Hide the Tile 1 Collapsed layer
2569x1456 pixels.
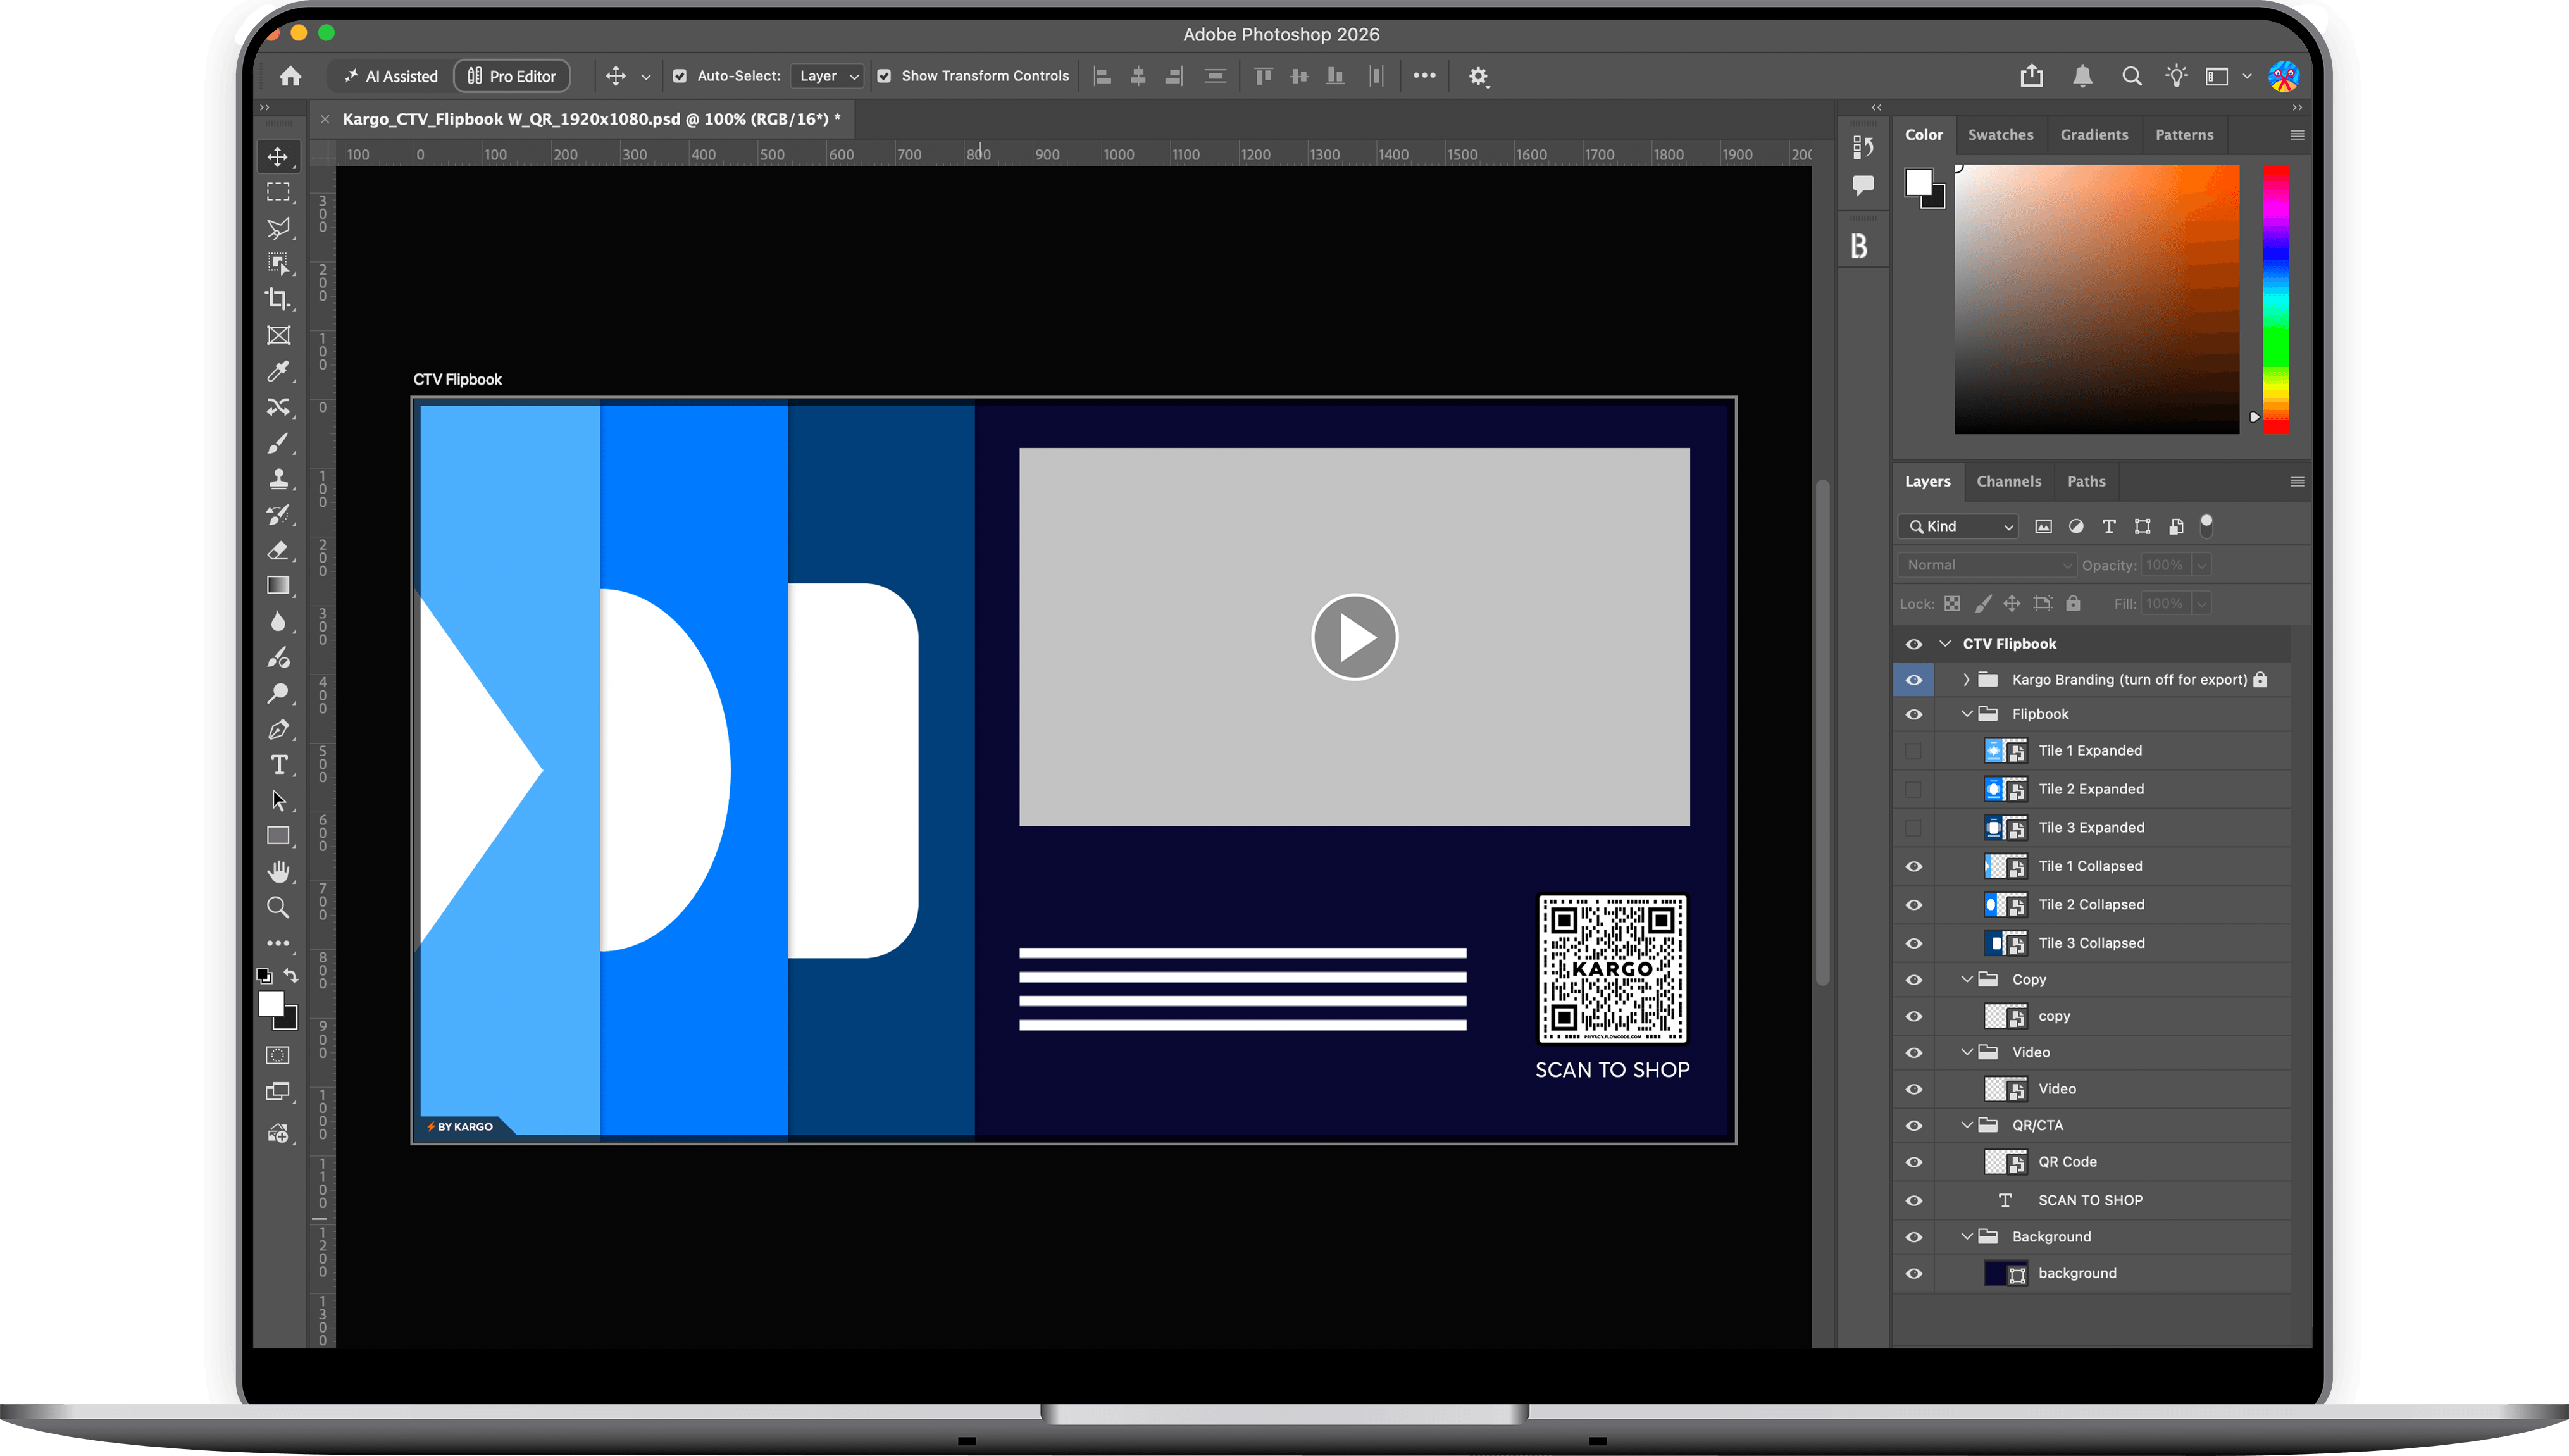[1913, 866]
